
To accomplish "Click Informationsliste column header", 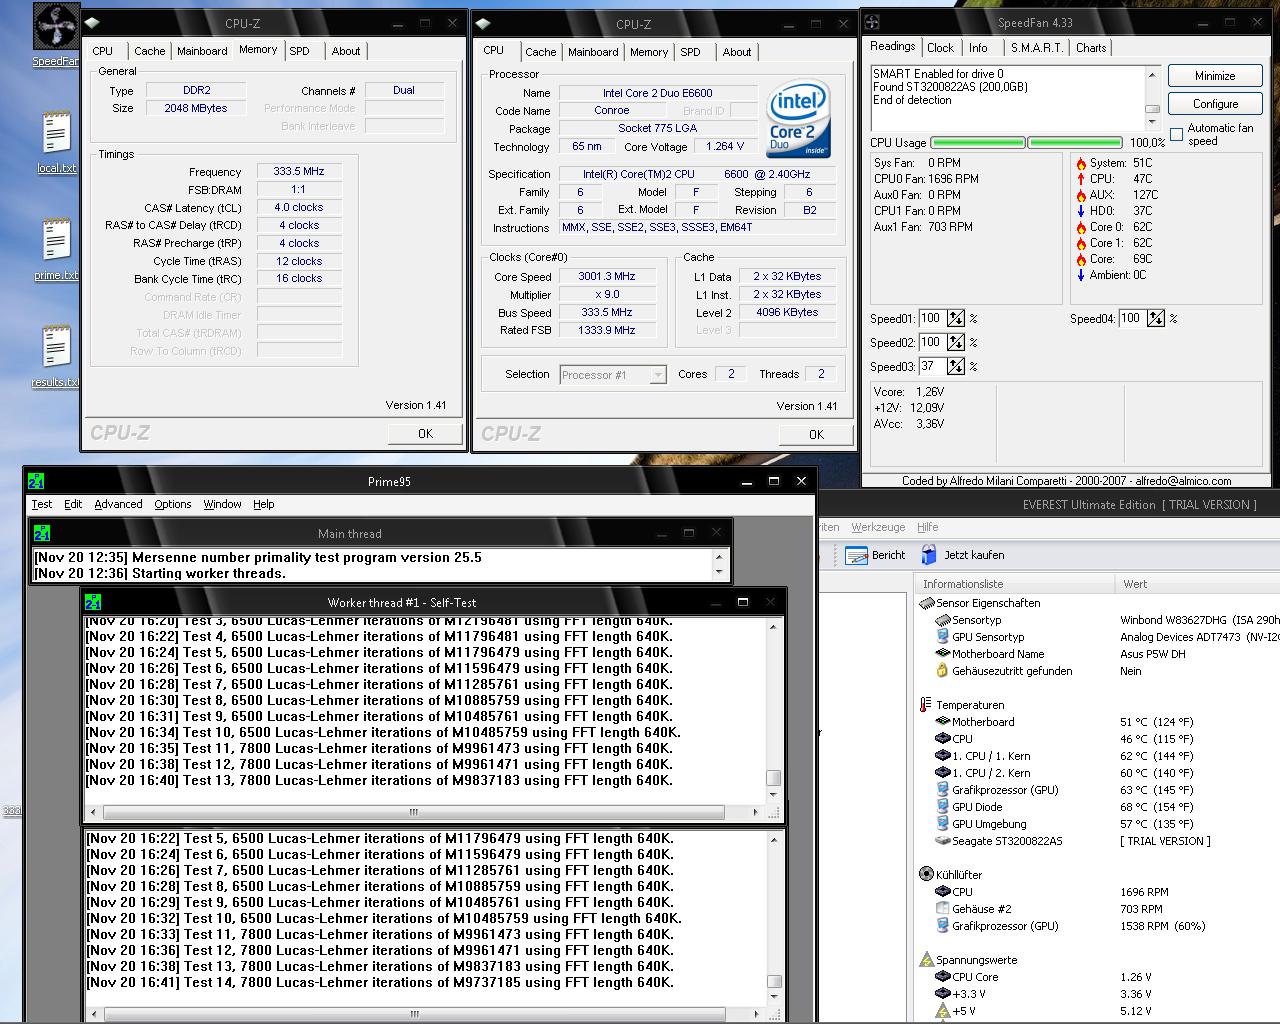I will click(1015, 584).
